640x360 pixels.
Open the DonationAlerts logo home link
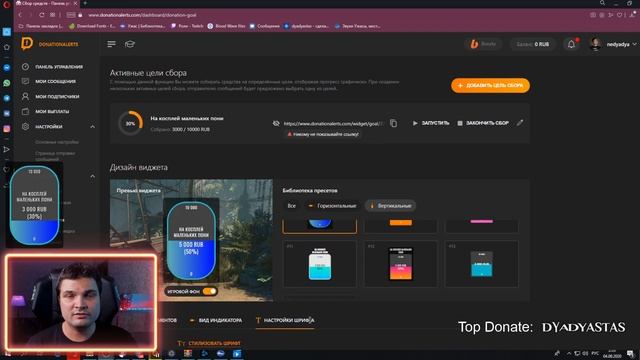(x=49, y=44)
